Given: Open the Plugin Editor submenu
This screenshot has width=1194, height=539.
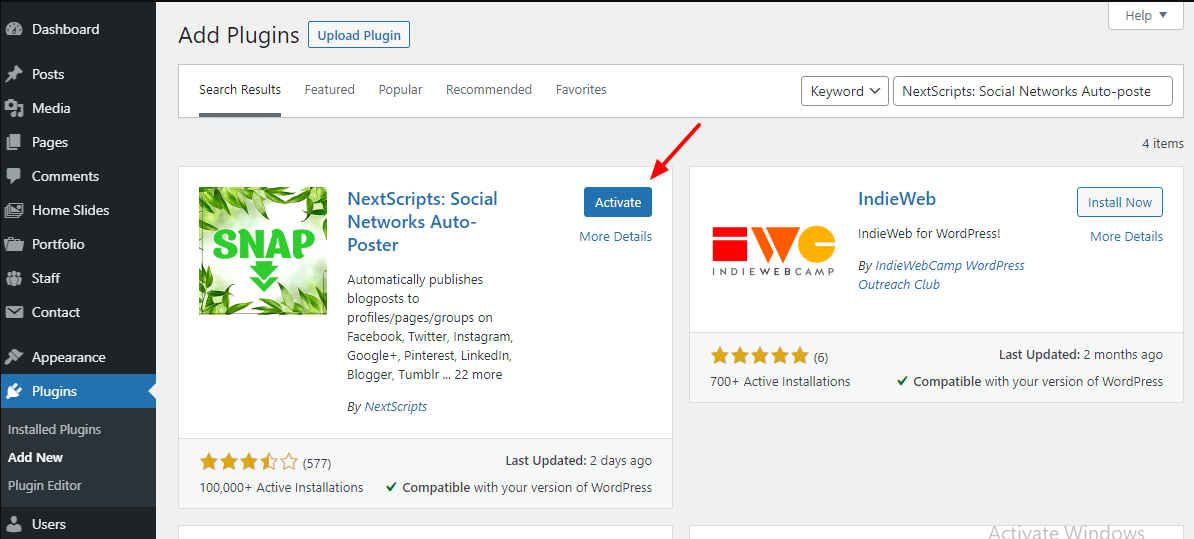Looking at the screenshot, I should [x=44, y=486].
